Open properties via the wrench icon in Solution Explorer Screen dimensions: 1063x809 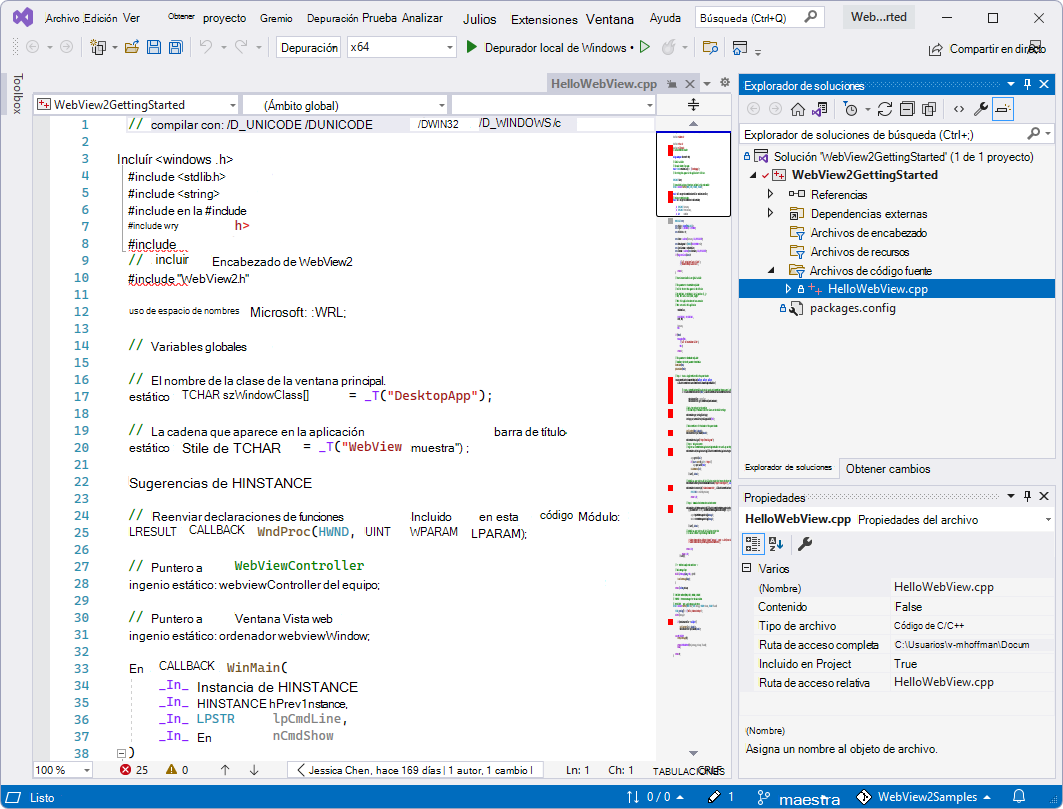pos(980,109)
